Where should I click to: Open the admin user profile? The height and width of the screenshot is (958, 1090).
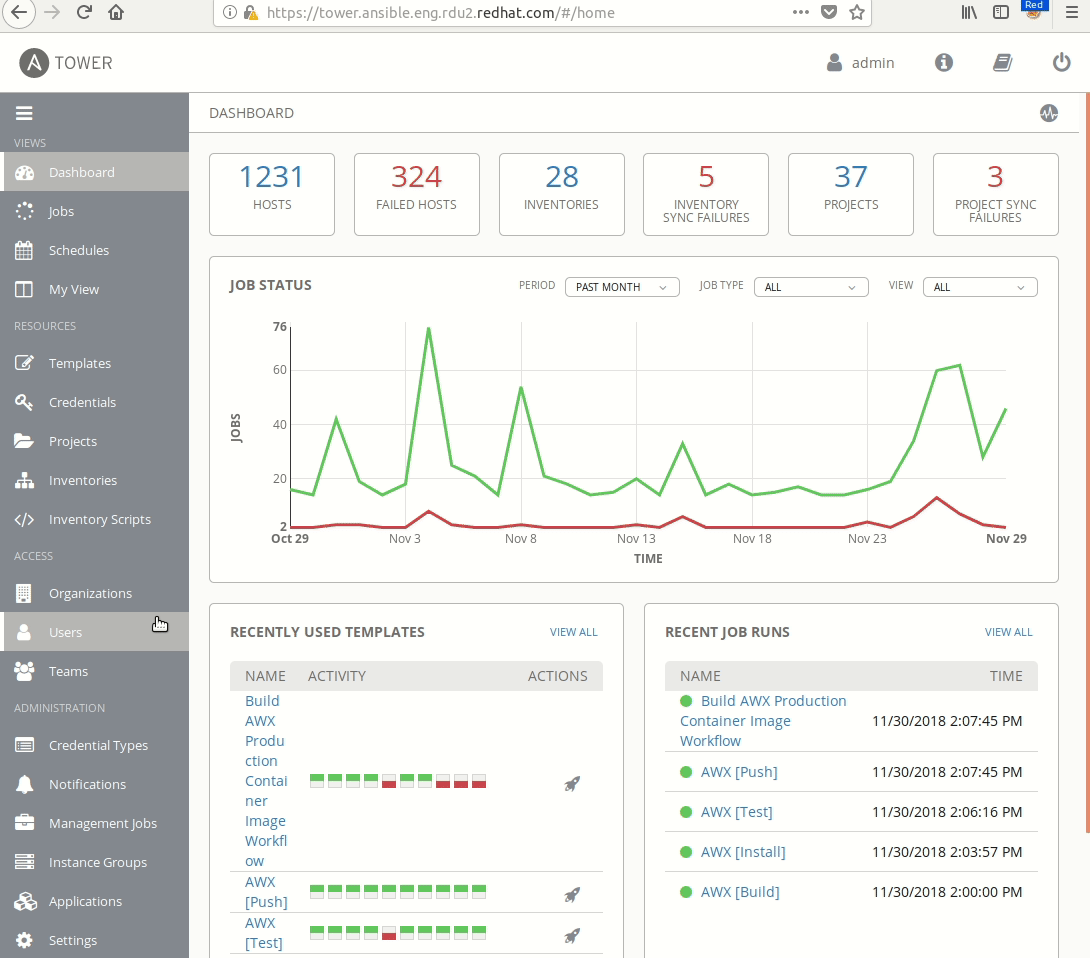tap(860, 63)
